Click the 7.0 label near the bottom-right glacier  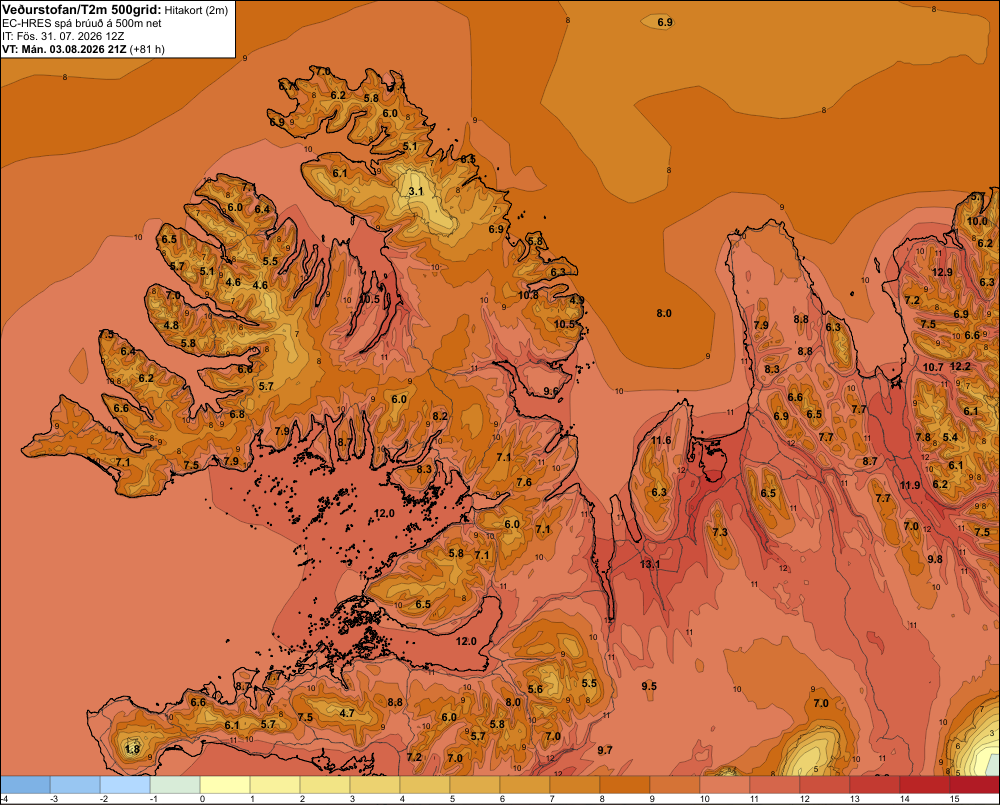(821, 703)
